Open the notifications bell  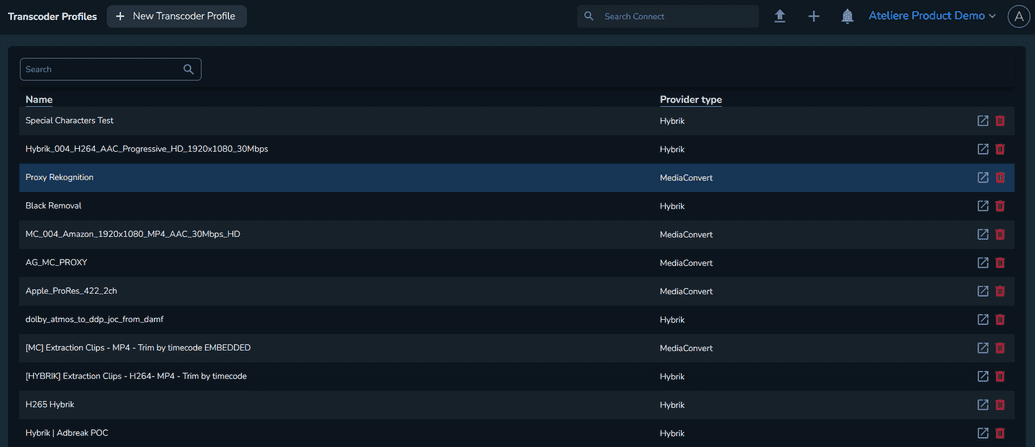coord(848,17)
